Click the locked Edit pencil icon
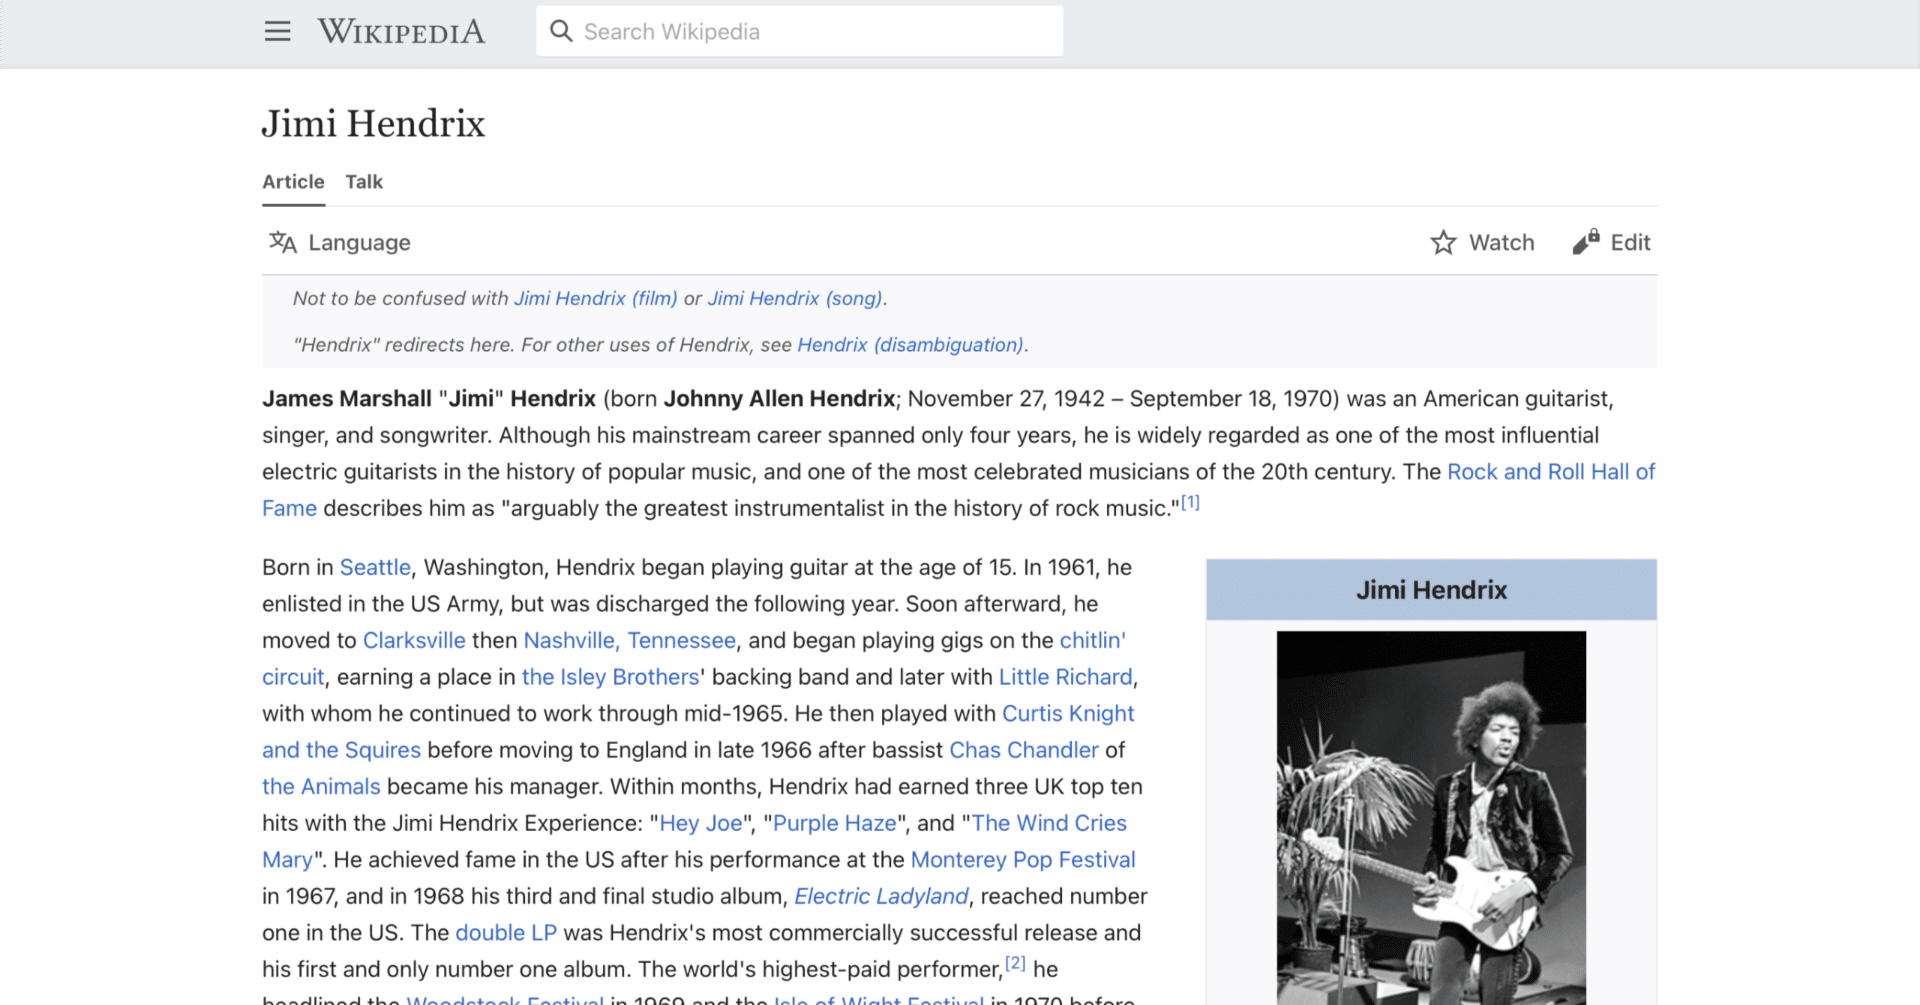1920x1005 pixels. click(1585, 242)
